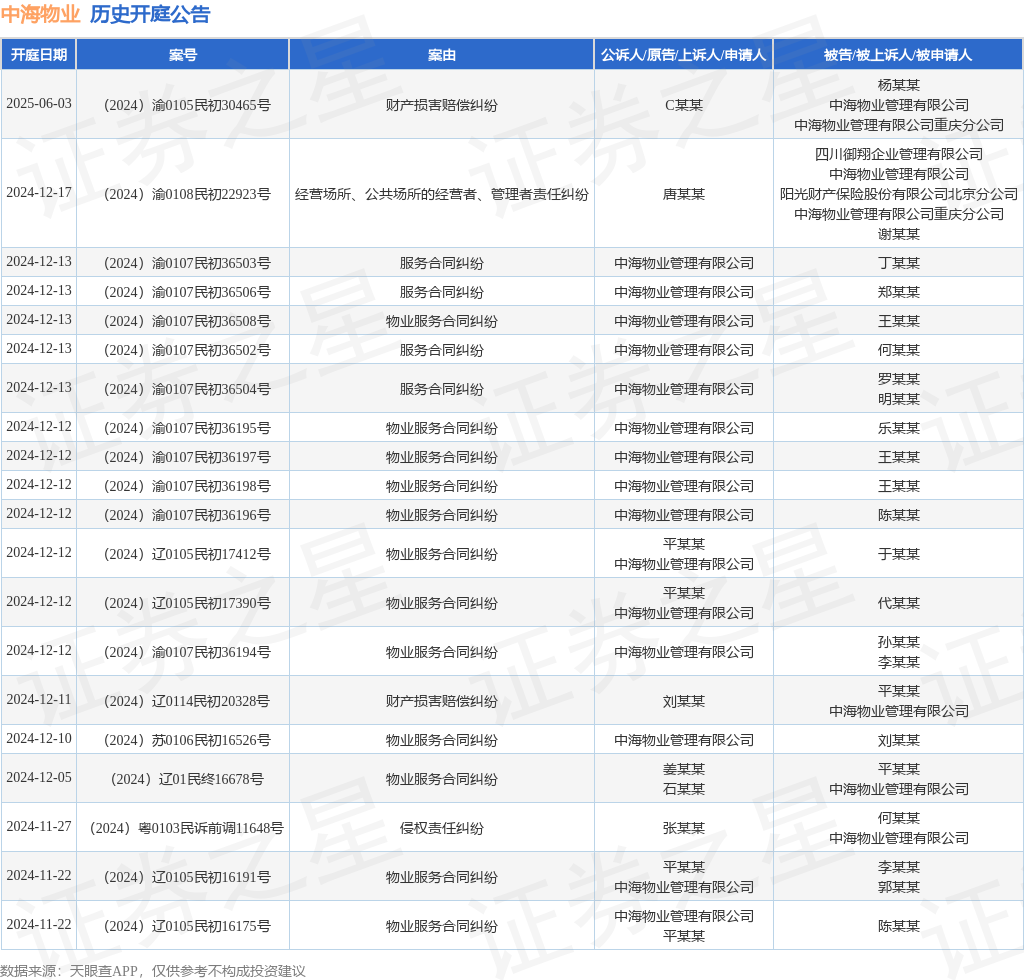Viewport: 1024px width, 980px height.
Task: Click date 2024-11-27 cell
Action: pyautogui.click(x=39, y=827)
